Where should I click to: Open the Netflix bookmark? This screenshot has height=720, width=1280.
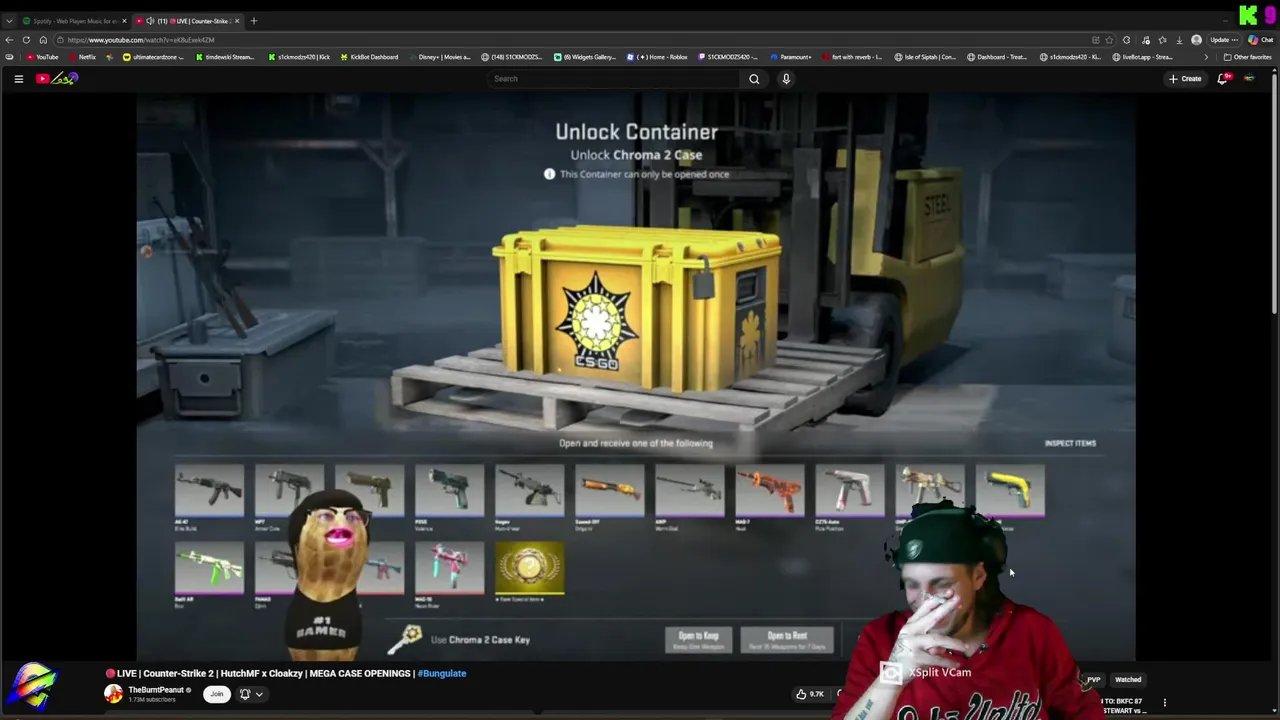(81, 57)
